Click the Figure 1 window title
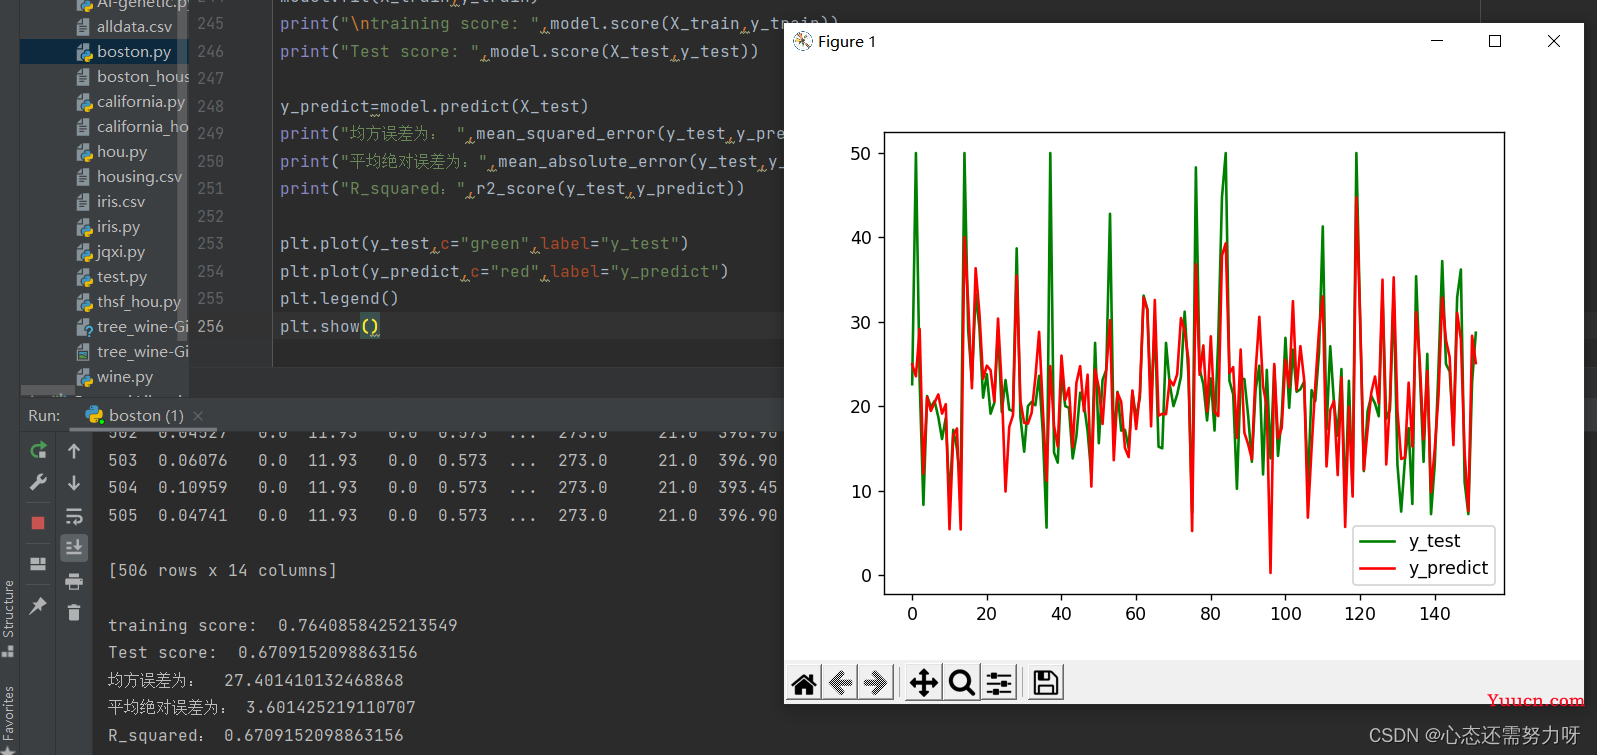The width and height of the screenshot is (1597, 755). [x=847, y=41]
